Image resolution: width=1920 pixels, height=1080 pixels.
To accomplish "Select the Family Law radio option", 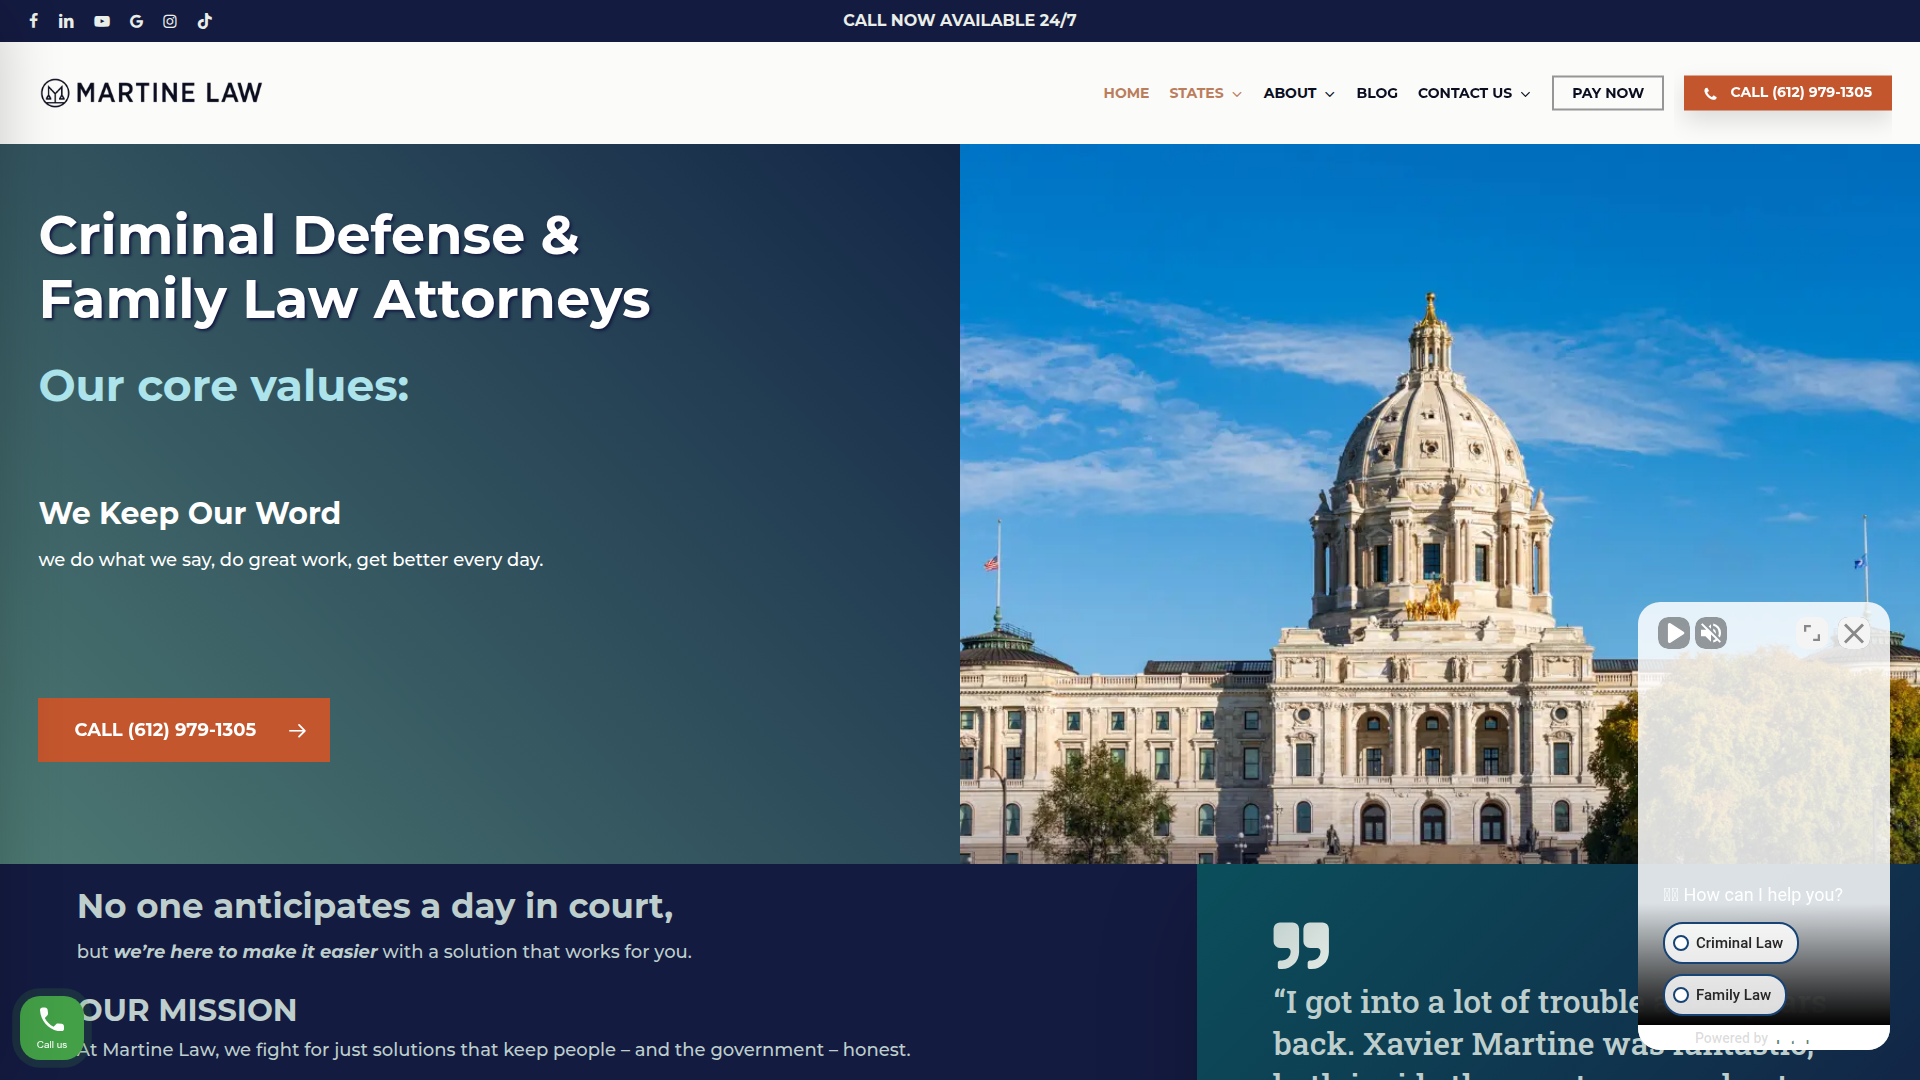I will [1725, 995].
